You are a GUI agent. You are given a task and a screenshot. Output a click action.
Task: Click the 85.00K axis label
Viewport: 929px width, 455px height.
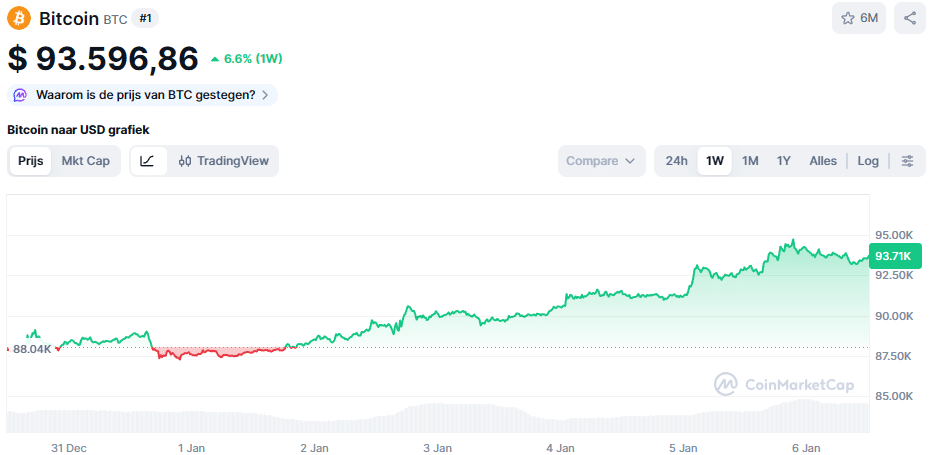click(894, 396)
